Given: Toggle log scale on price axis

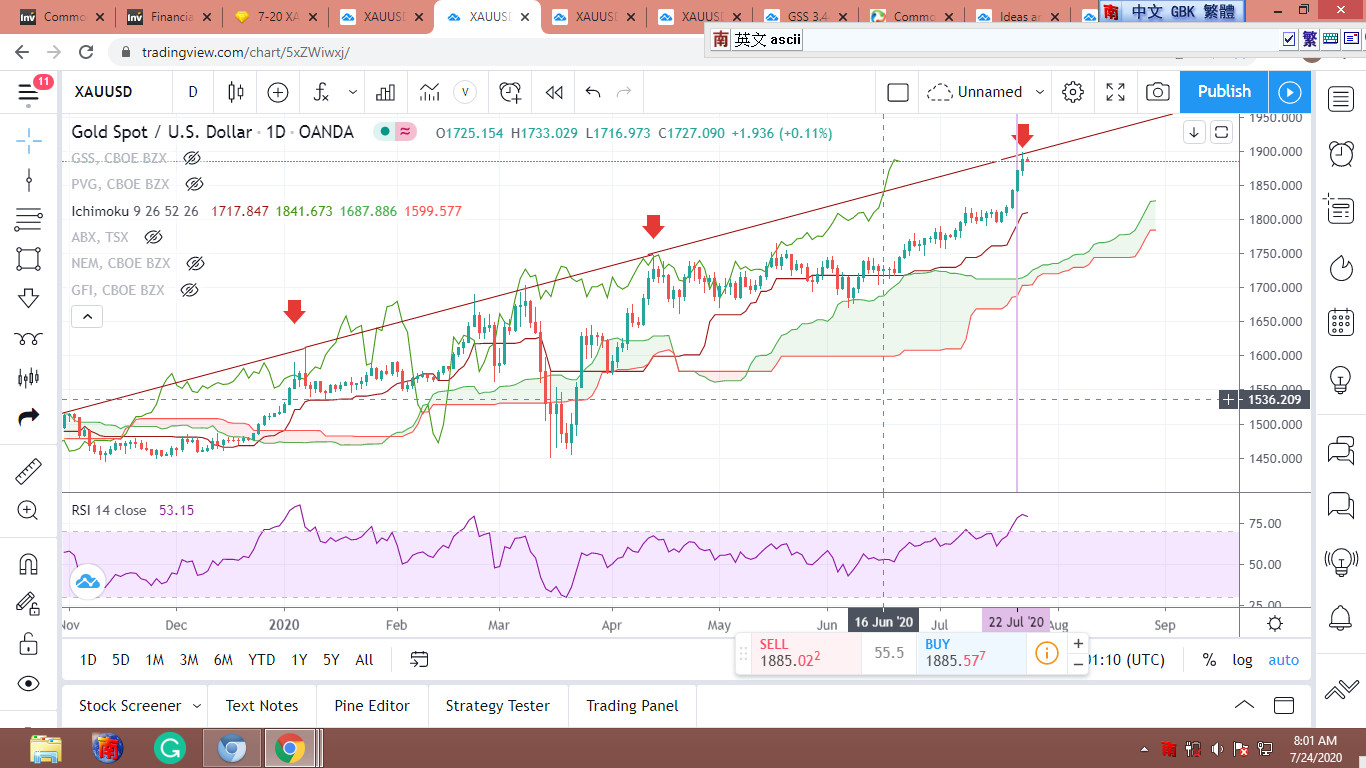Looking at the screenshot, I should 1242,660.
